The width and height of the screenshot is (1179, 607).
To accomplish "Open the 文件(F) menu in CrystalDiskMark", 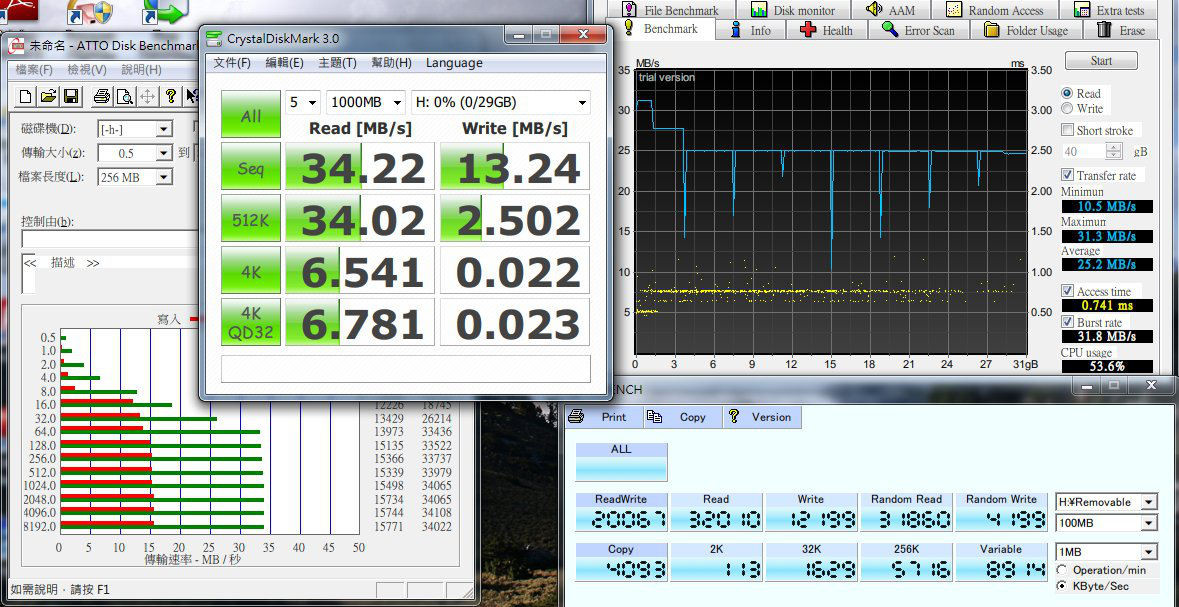I will (x=232, y=62).
